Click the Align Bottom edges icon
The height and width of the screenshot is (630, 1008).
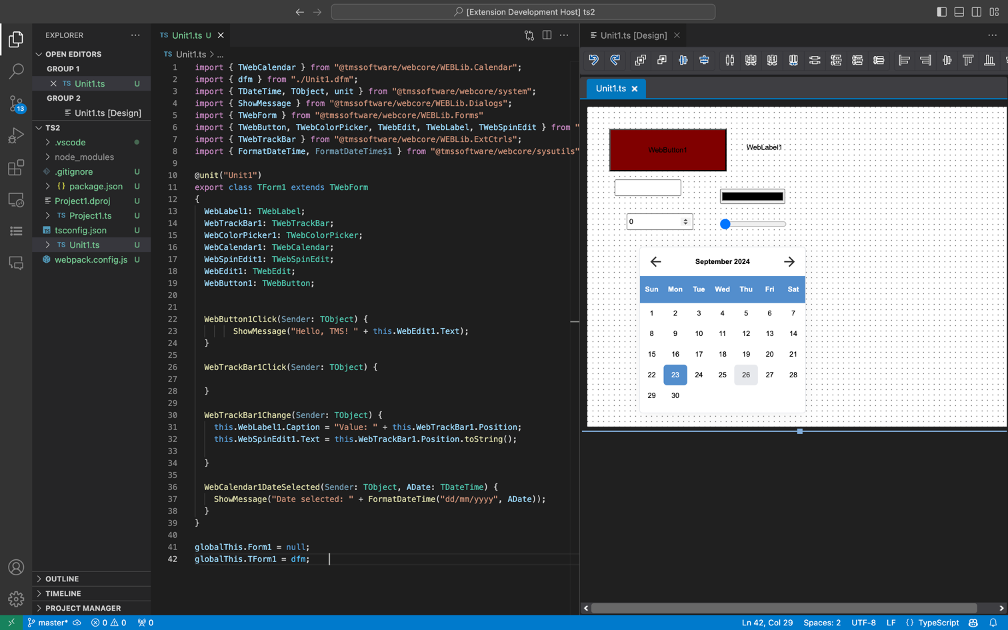click(989, 60)
